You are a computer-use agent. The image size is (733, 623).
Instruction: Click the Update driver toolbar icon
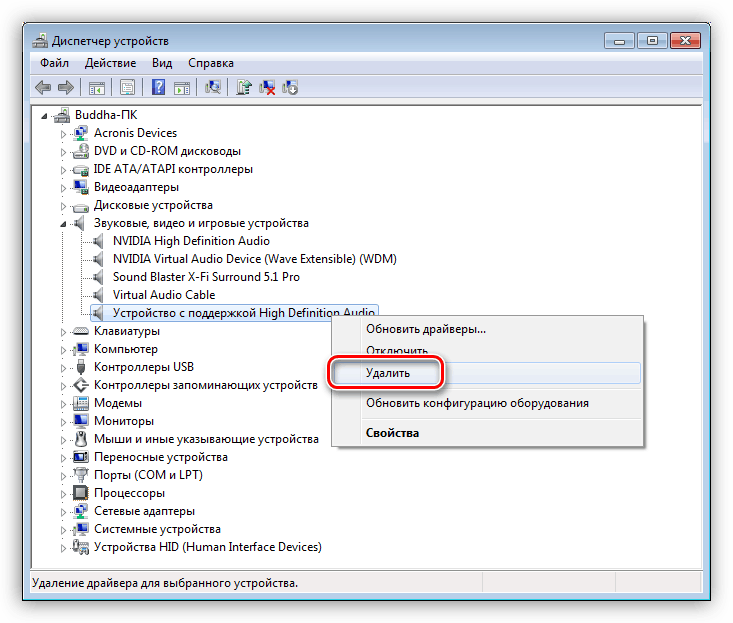pos(244,87)
